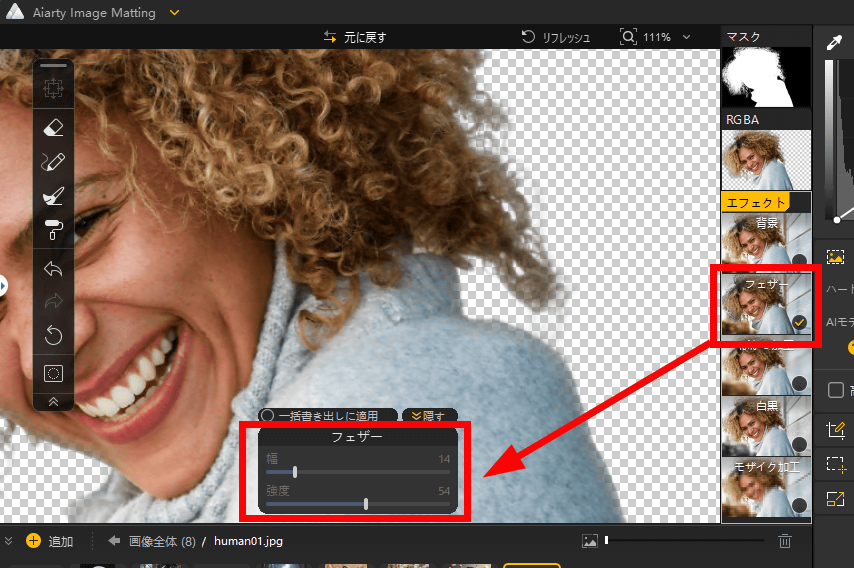Adjust the 強度 slider handle
This screenshot has width=854, height=568.
pyautogui.click(x=366, y=504)
